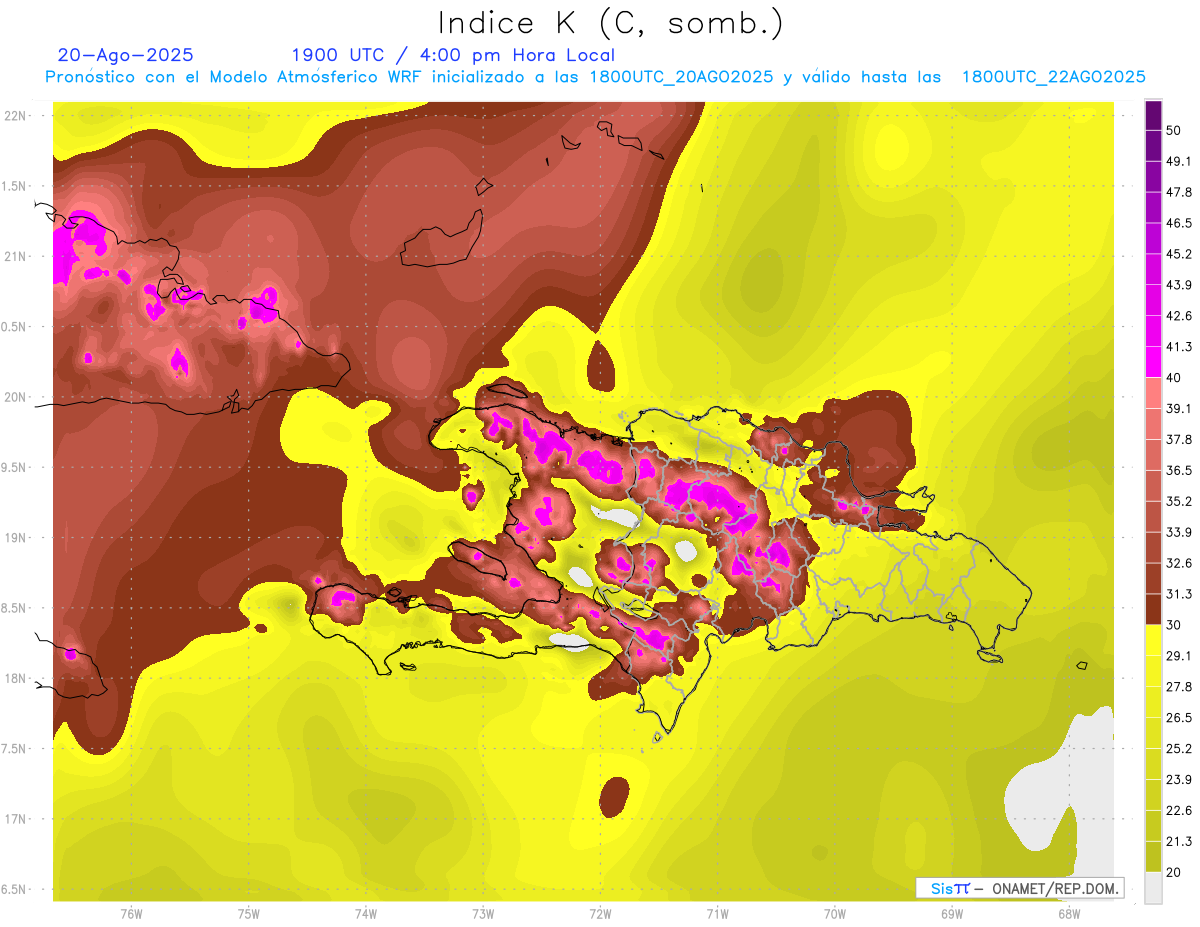Click the map title 'Indice K (C, somb.)'

[611, 24]
